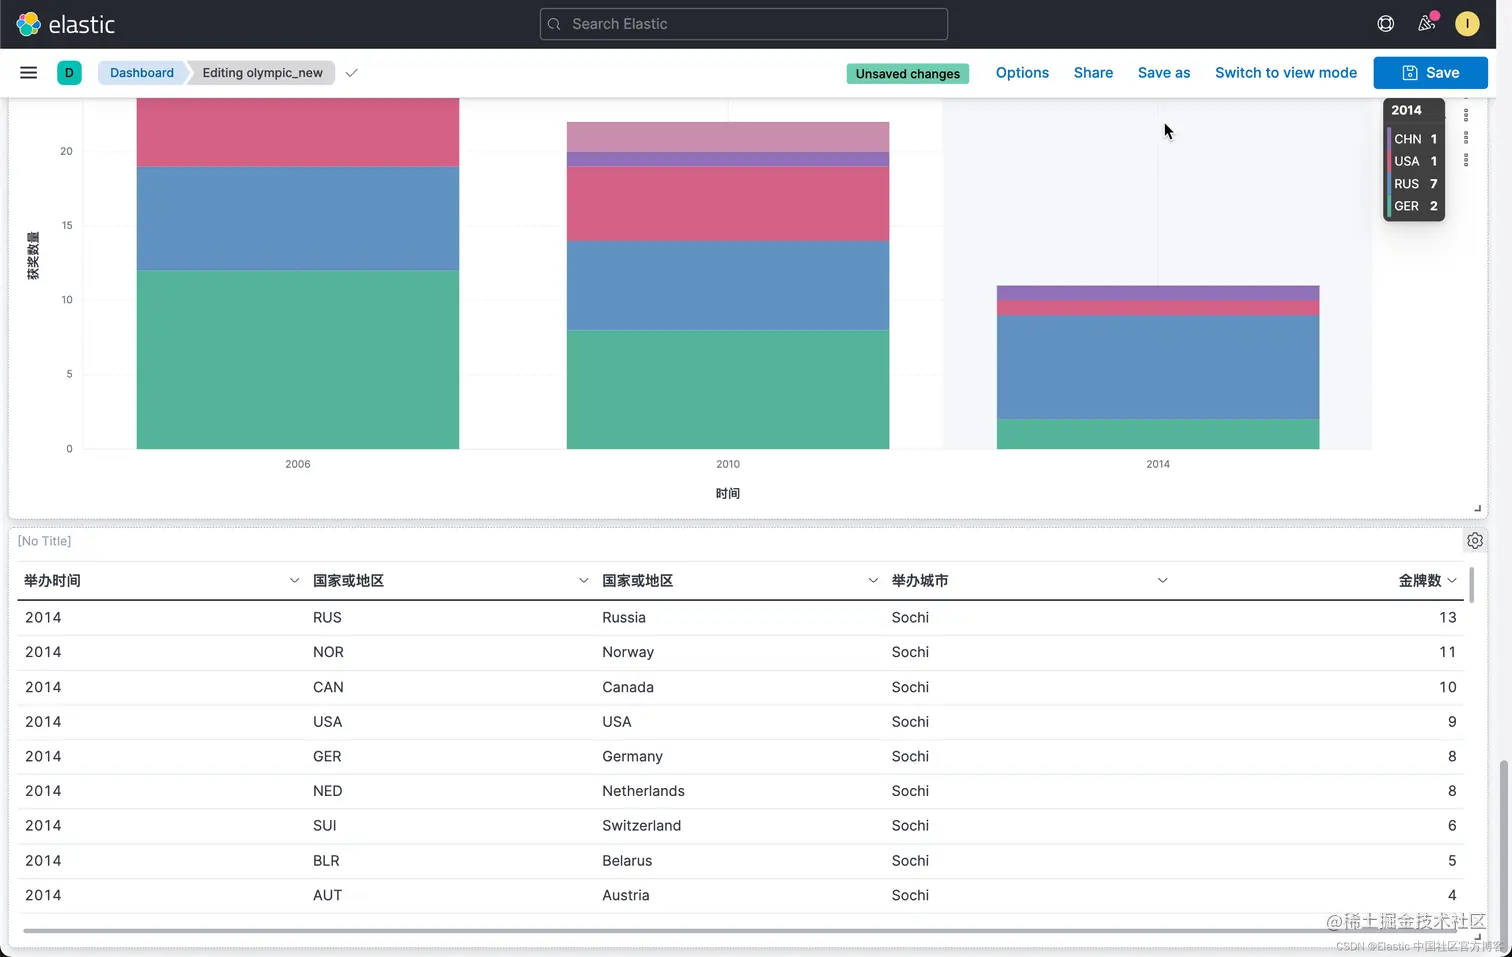Screen dimensions: 1512x957
Task: Expand the 举办时间 column options
Action: coord(294,581)
